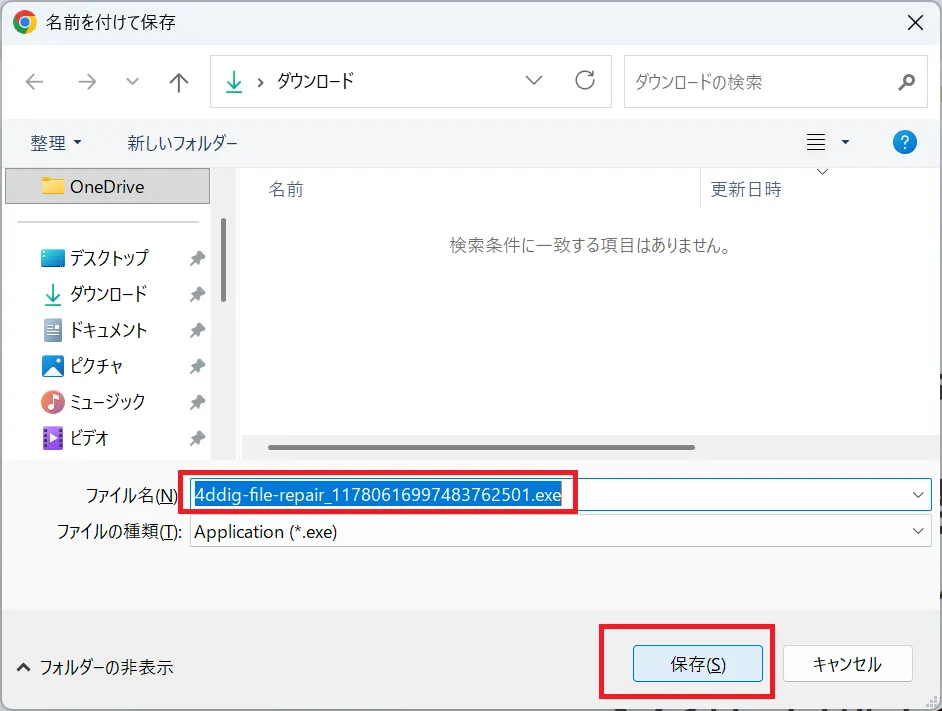Viewport: 942px width, 711px height.
Task: Select OneDrive in the navigation pane
Action: tap(108, 186)
